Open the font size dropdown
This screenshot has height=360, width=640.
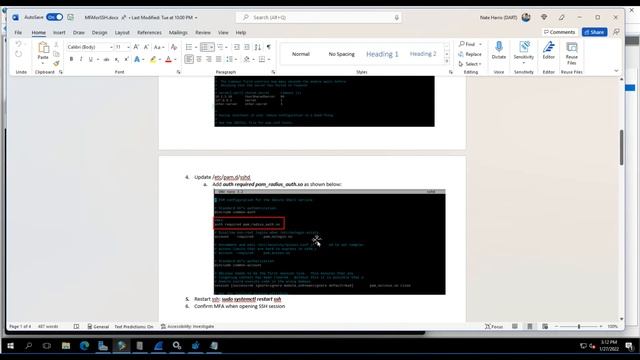(x=128, y=47)
